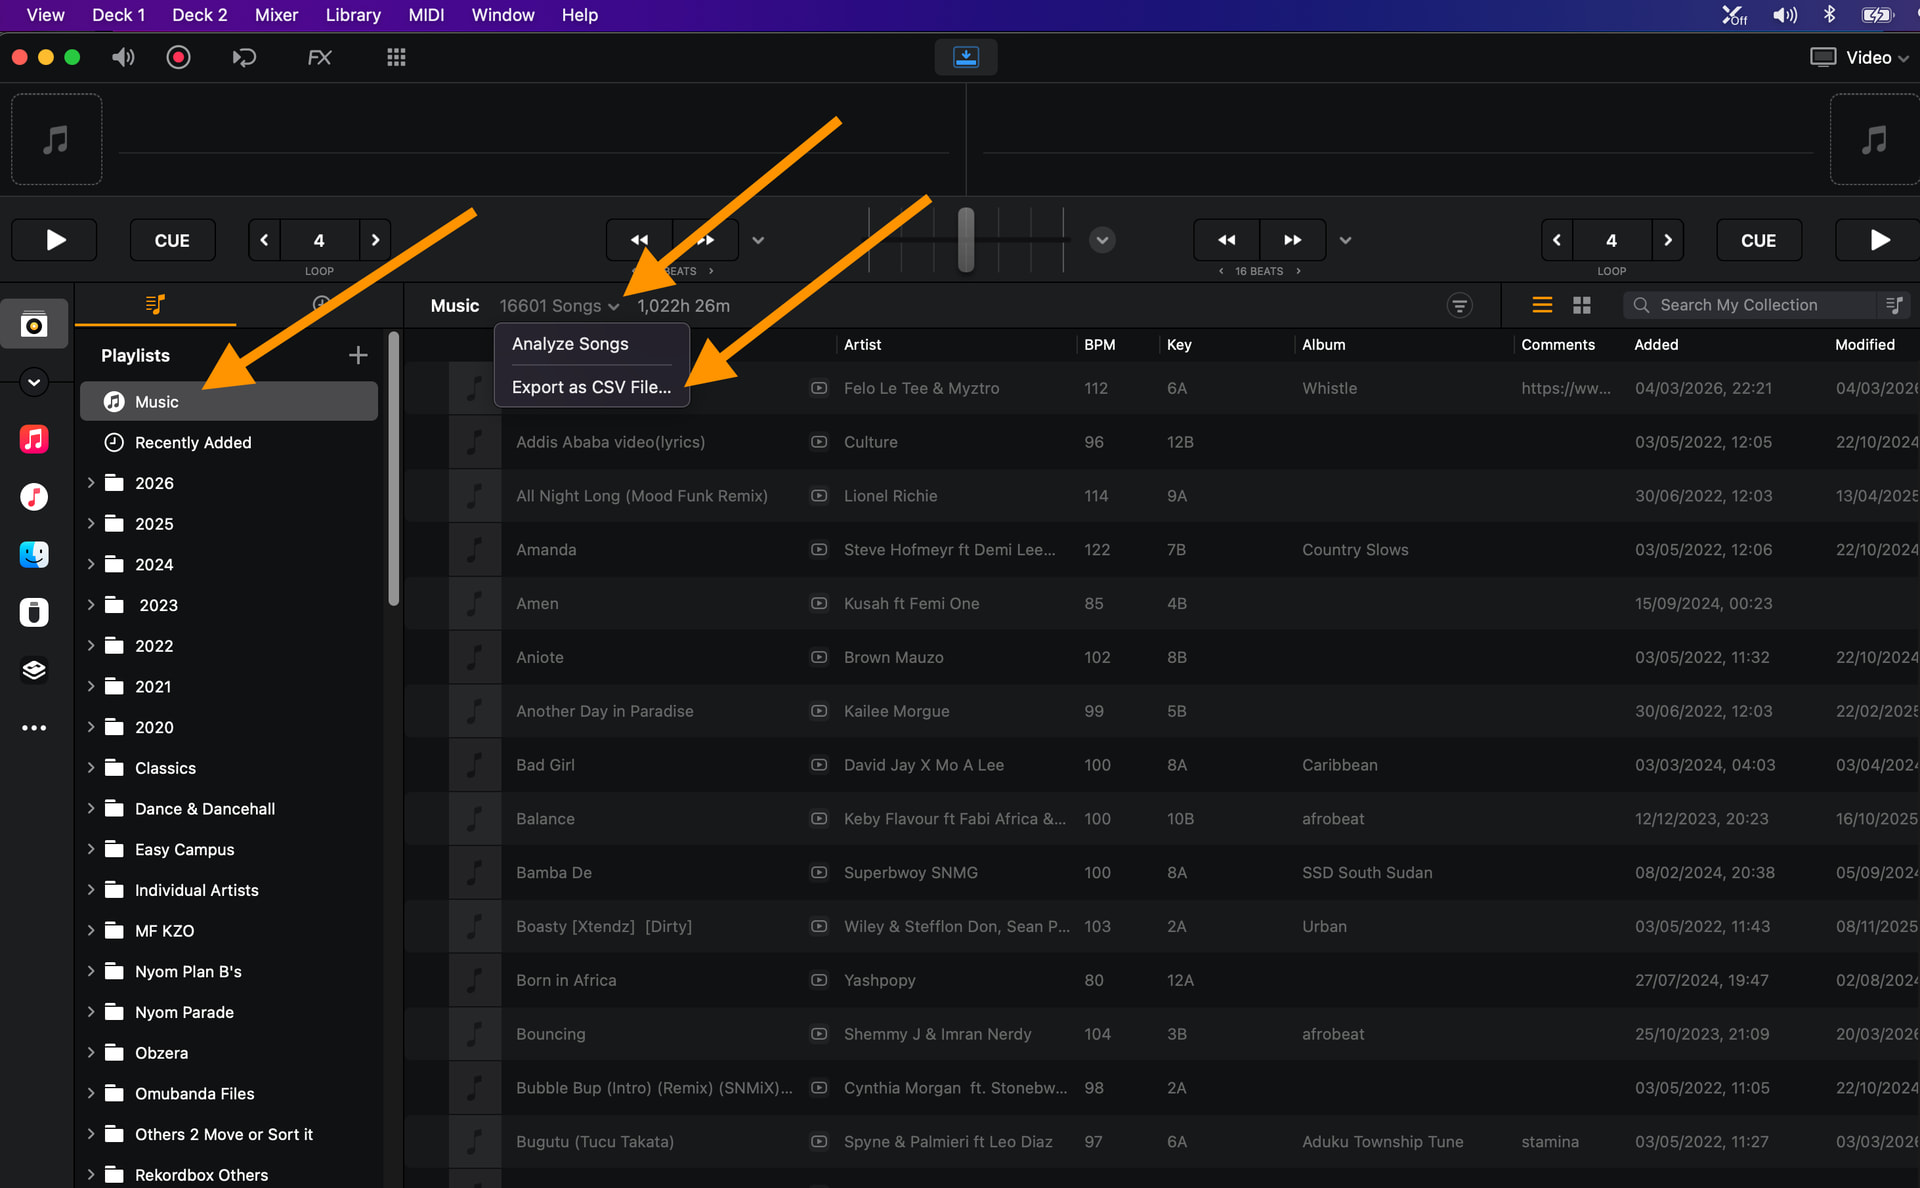Screen dimensions: 1920x1188
Task: Select the Recently Added playlist
Action: 193,442
